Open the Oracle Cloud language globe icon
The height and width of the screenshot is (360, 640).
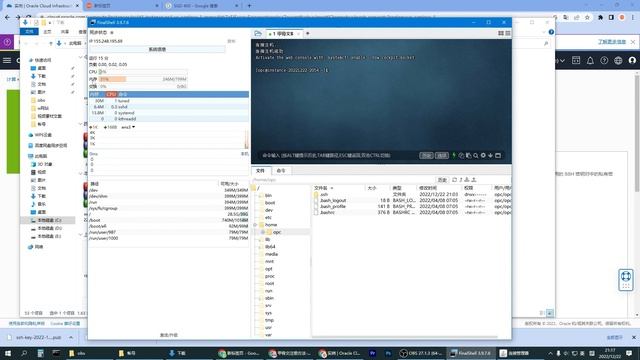pos(618,60)
